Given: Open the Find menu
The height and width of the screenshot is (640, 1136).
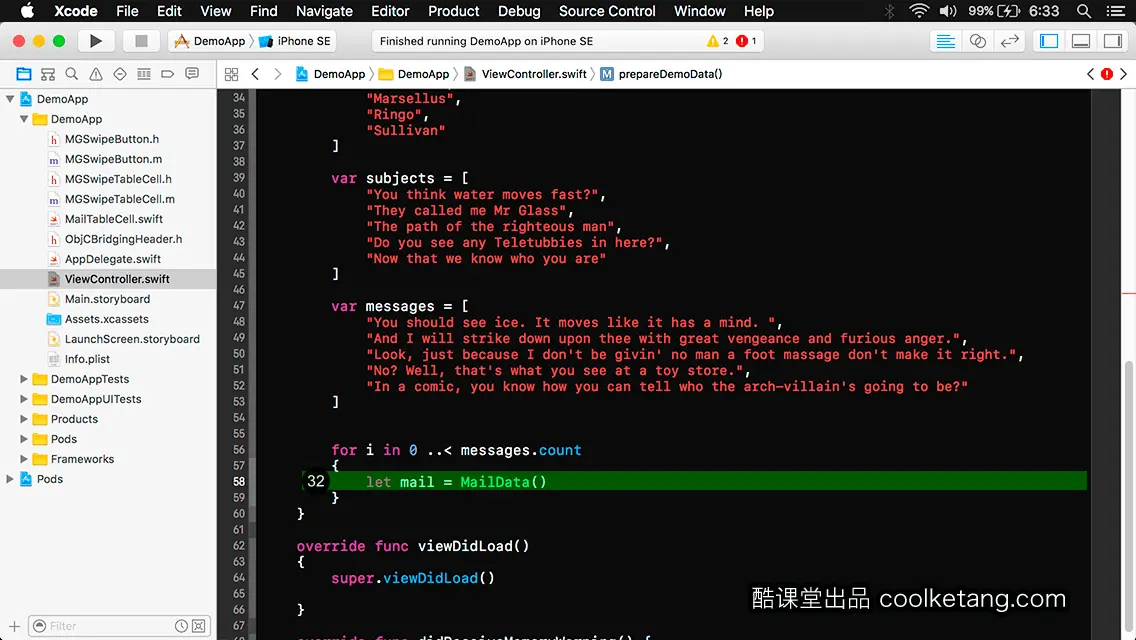Looking at the screenshot, I should 264,11.
